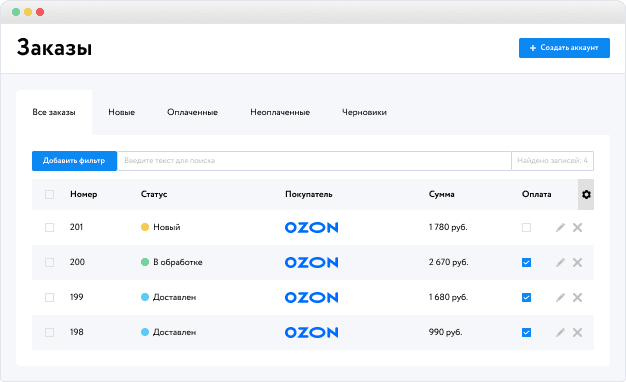Image resolution: width=626 pixels, height=382 pixels.
Task: Sort by the Сумма column header
Action: pos(442,194)
